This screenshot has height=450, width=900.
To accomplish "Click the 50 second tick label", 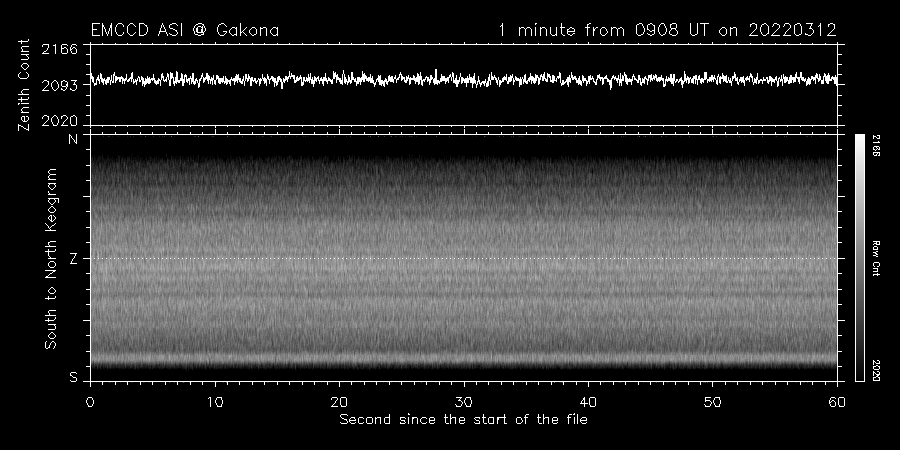I will coord(712,402).
